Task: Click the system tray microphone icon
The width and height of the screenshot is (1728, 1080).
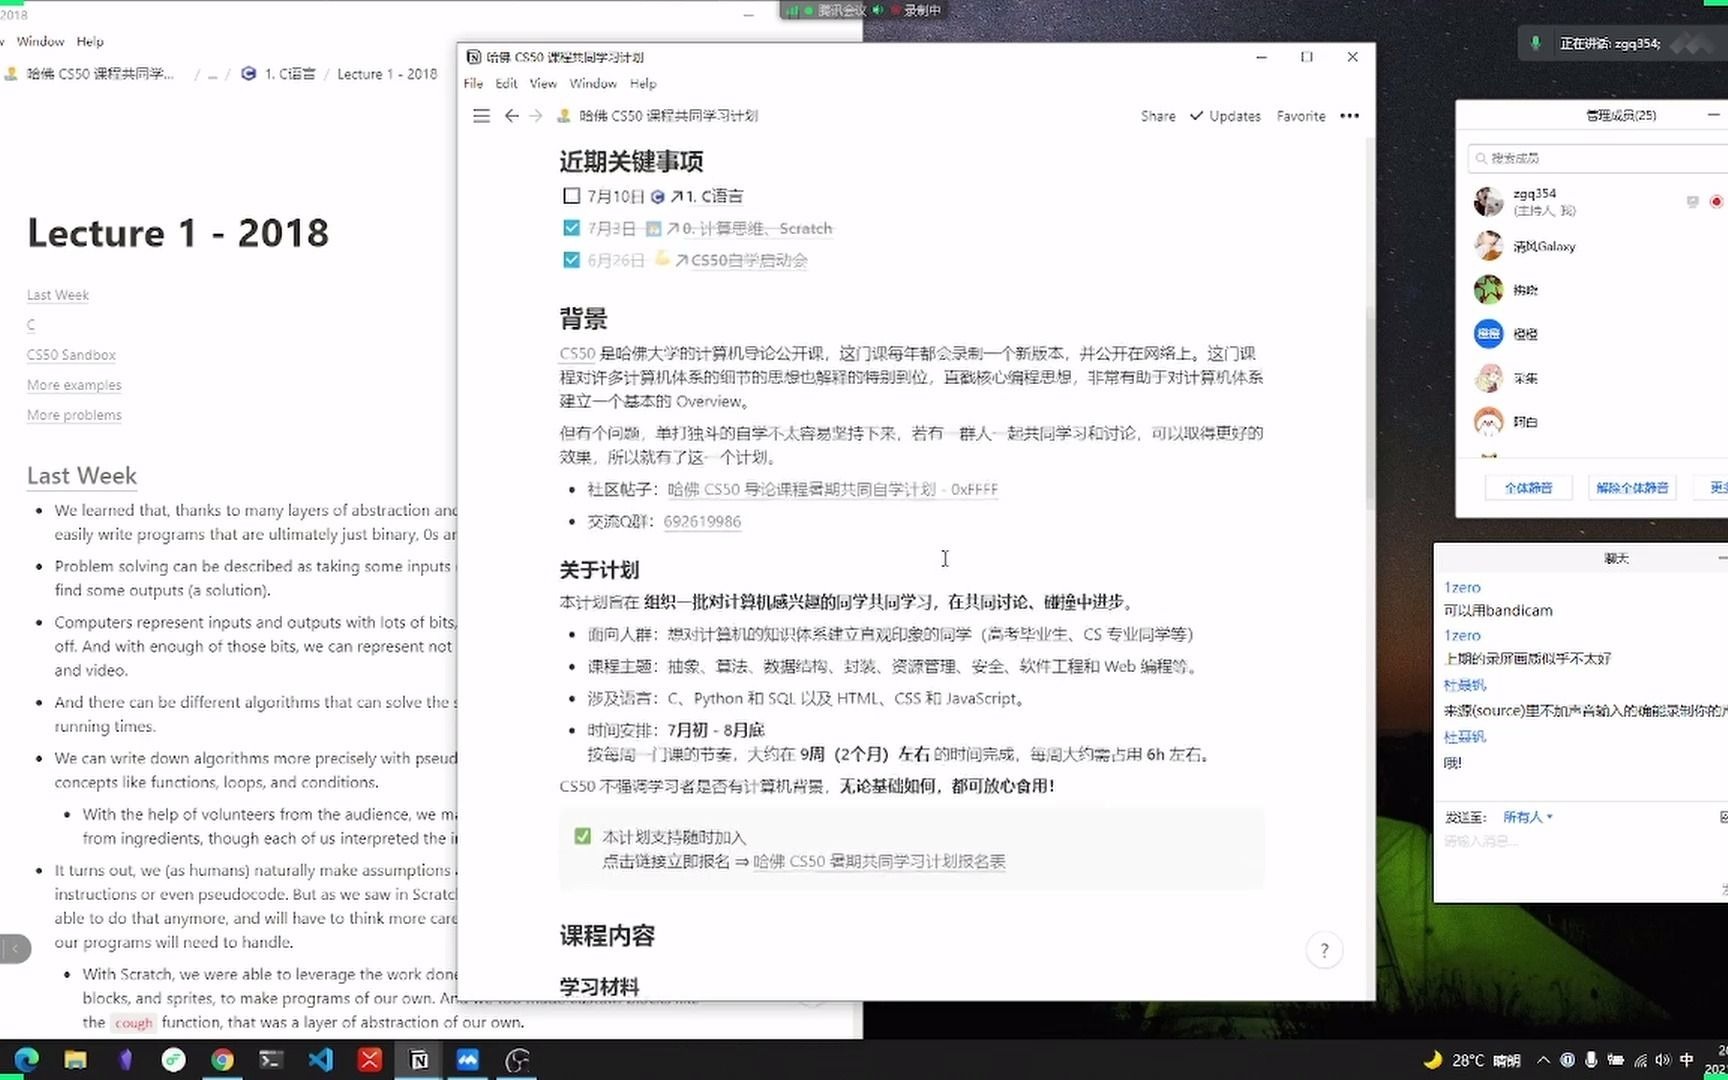Action: pos(1590,1060)
